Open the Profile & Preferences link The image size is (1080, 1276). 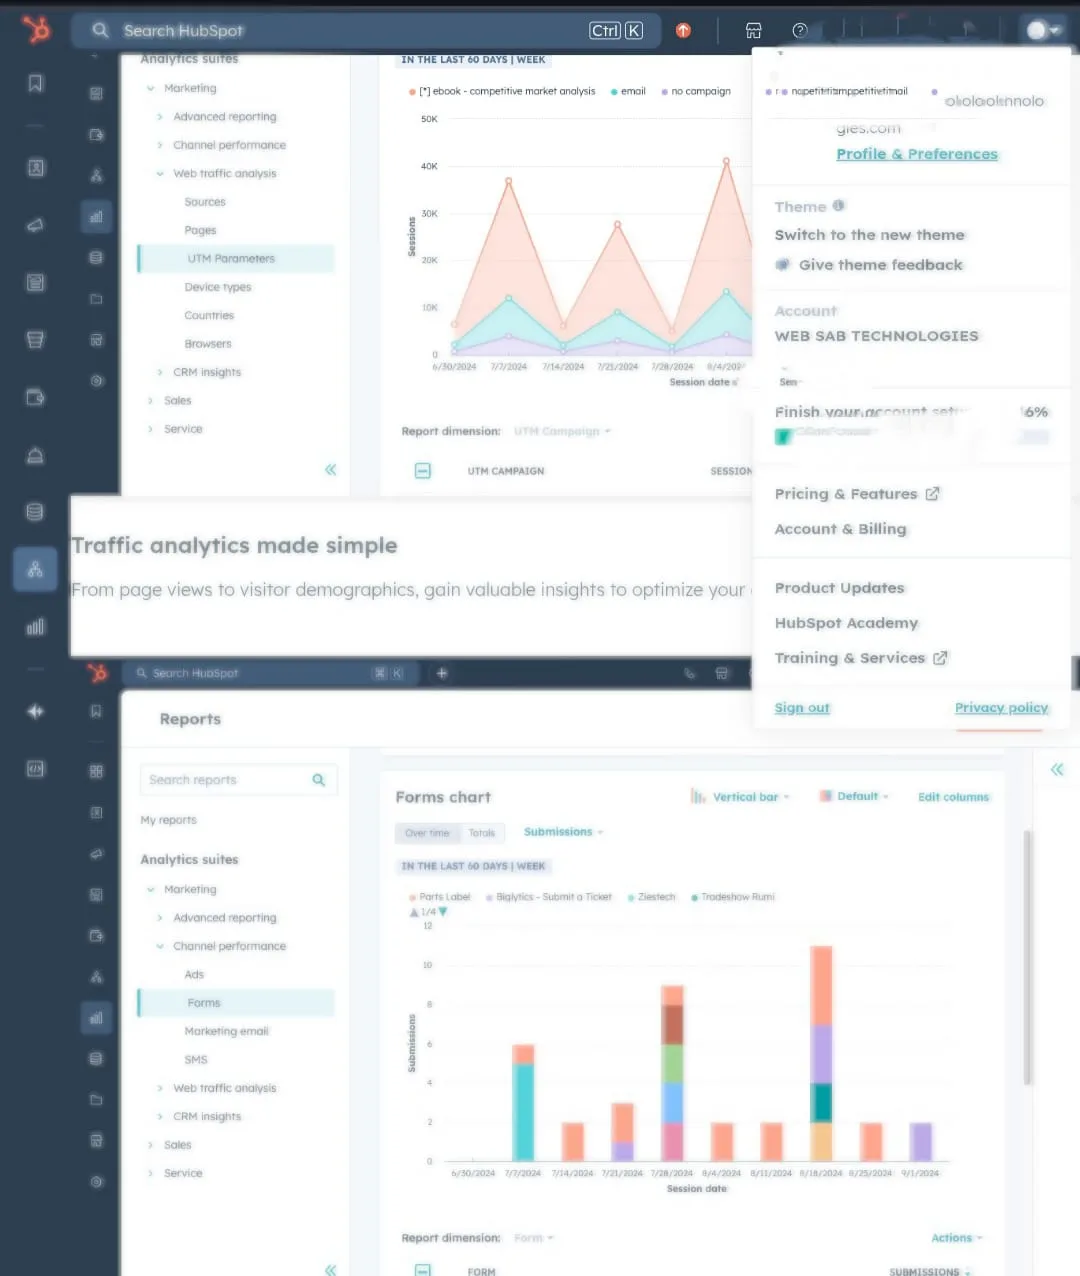[x=917, y=154]
